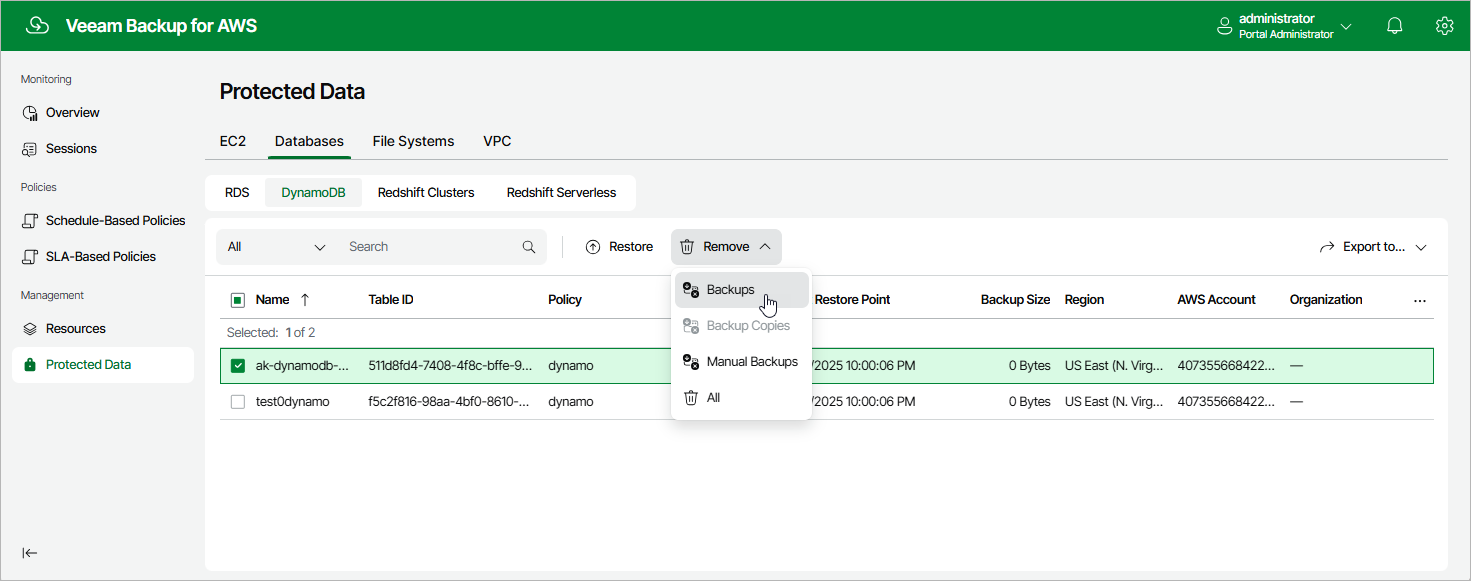This screenshot has width=1471, height=581.
Task: Toggle the select-all header checkbox
Action: coord(238,300)
